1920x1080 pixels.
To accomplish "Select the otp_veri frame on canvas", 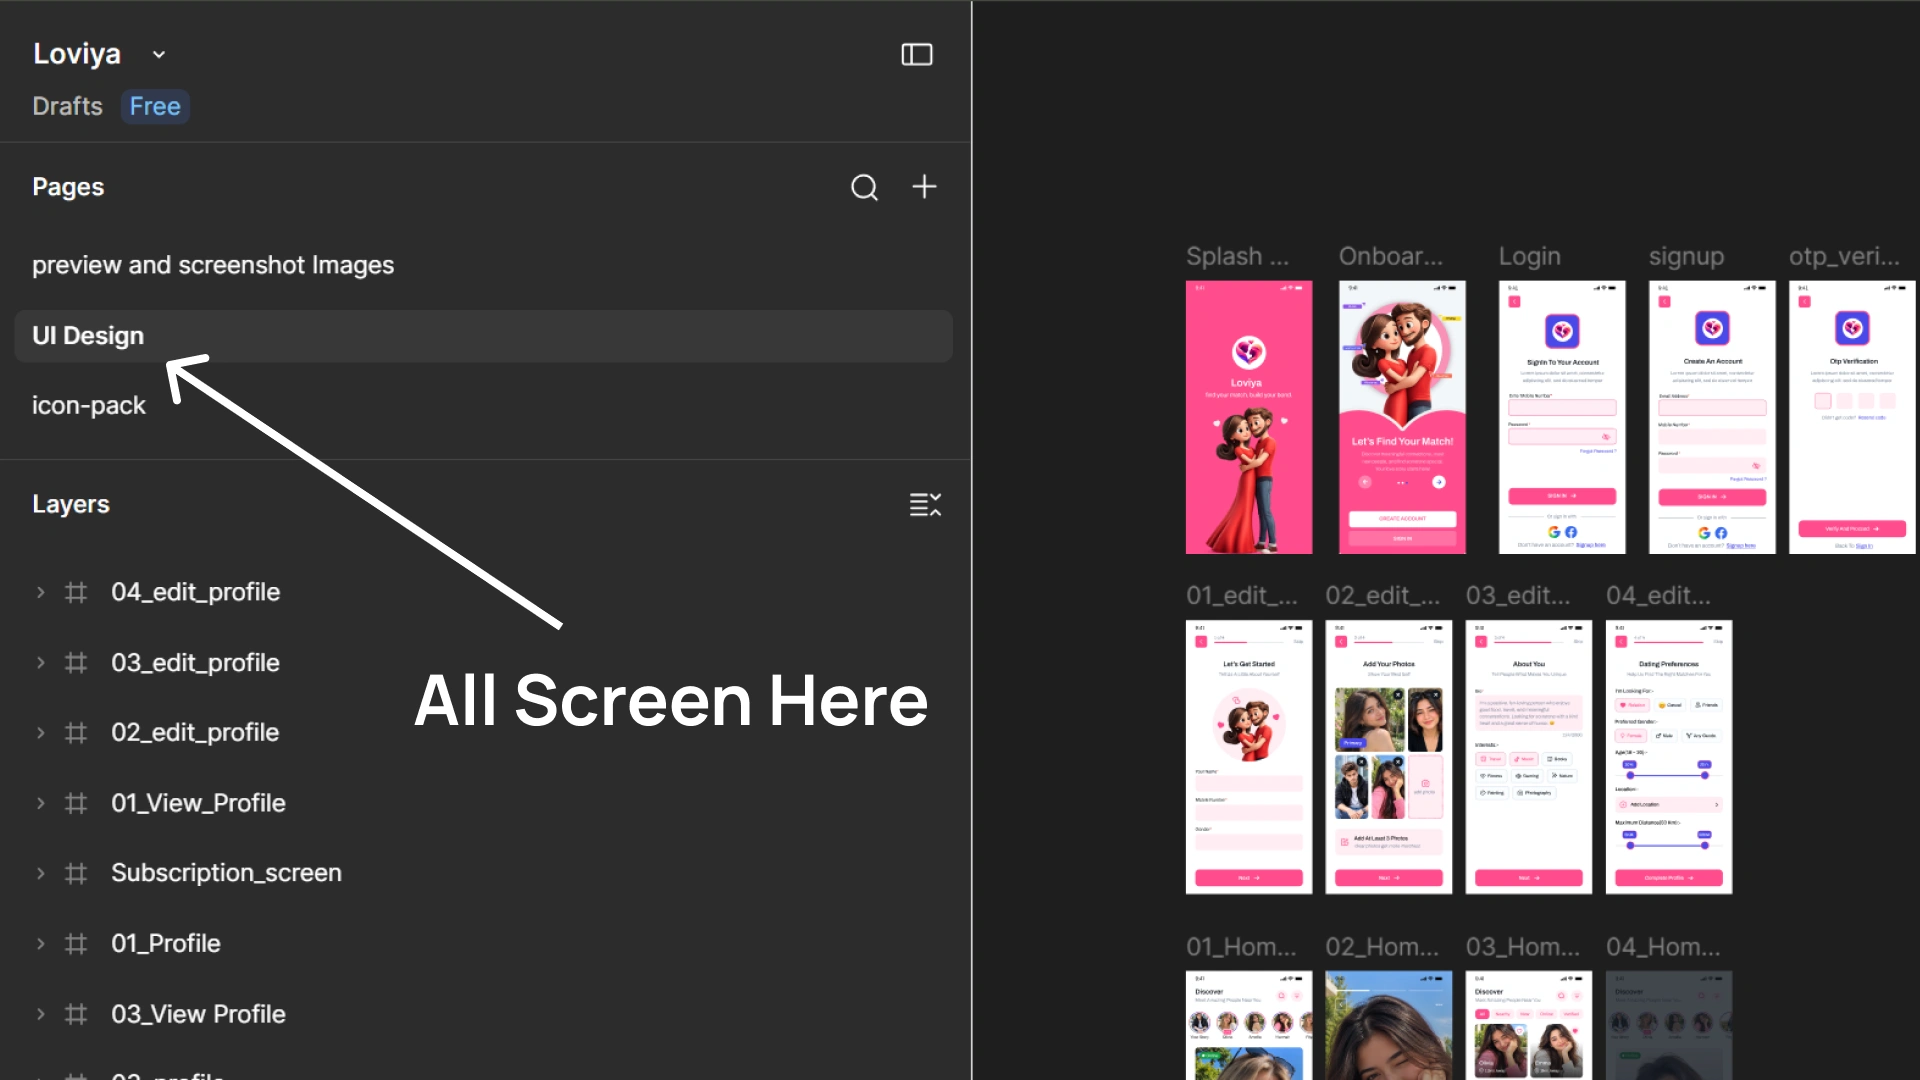I will click(1852, 417).
